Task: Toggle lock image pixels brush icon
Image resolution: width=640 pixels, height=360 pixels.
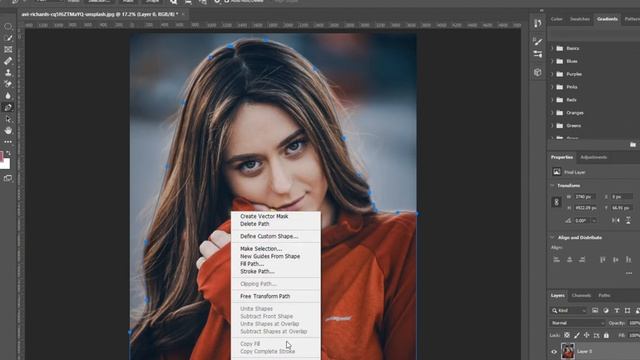Action: coord(577,335)
